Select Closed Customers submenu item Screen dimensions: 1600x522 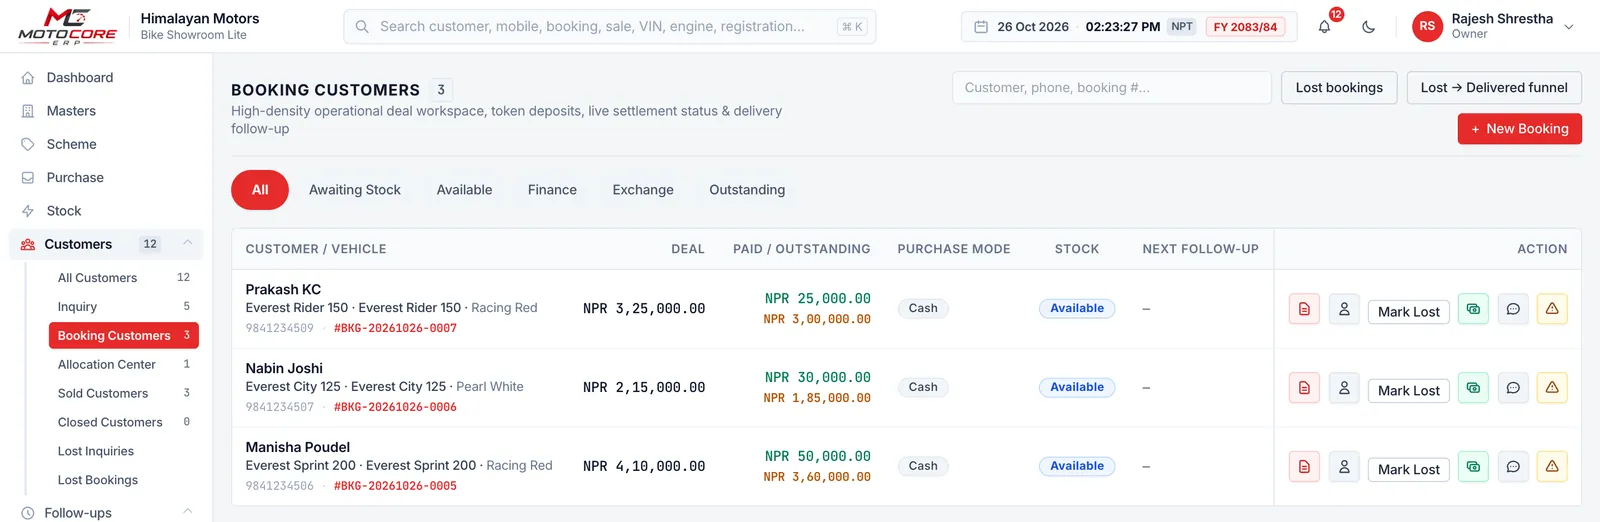(124, 423)
